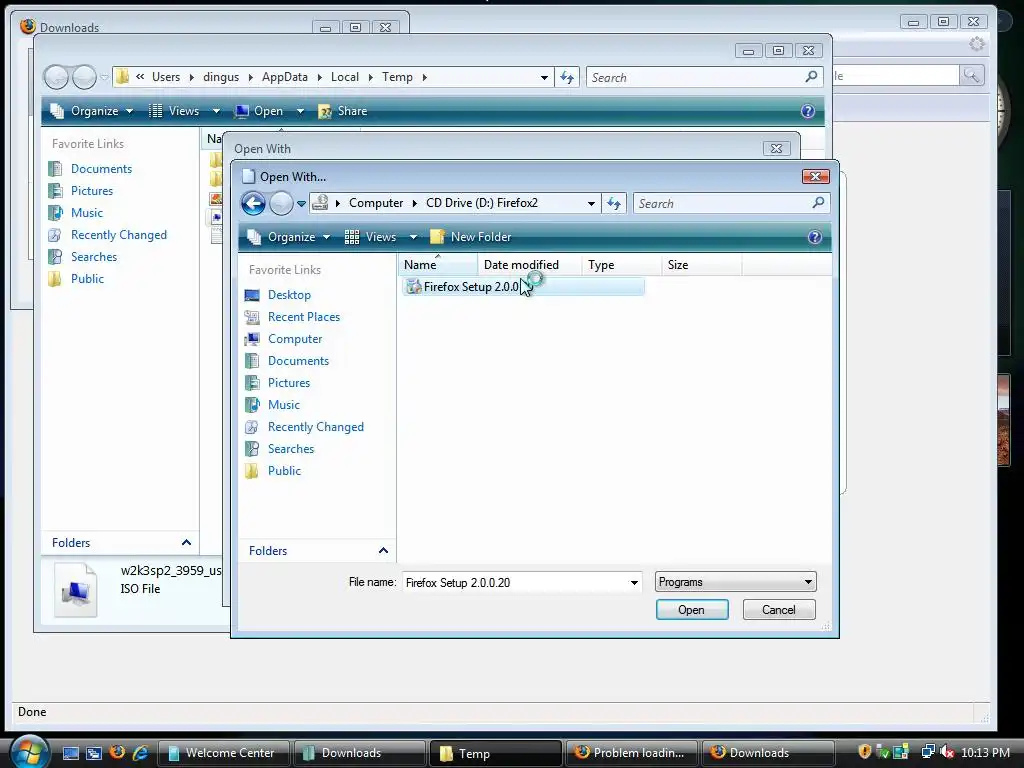Viewport: 1024px width, 768px height.
Task: Click the Help icon in Open With dialog
Action: [x=814, y=237]
